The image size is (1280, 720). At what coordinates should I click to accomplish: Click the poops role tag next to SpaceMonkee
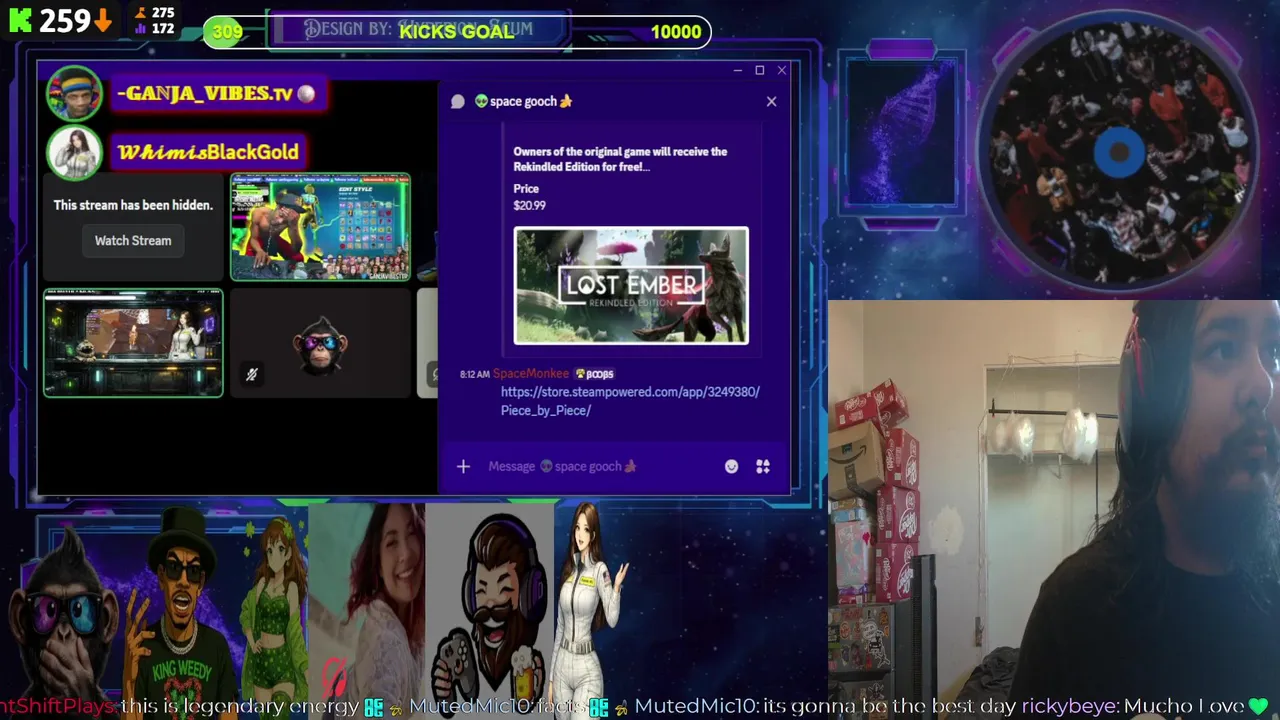pos(594,374)
